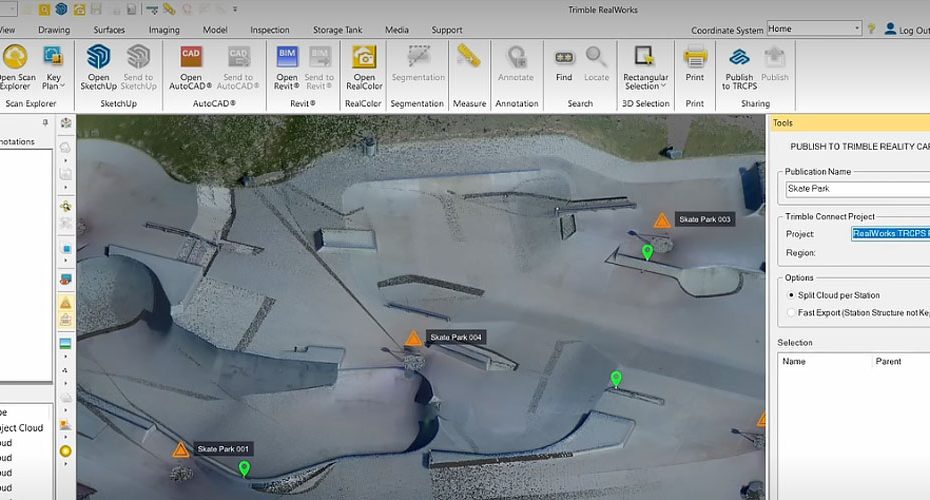Click the green pin beside Skate Park 001
This screenshot has width=930, height=500.
point(244,469)
